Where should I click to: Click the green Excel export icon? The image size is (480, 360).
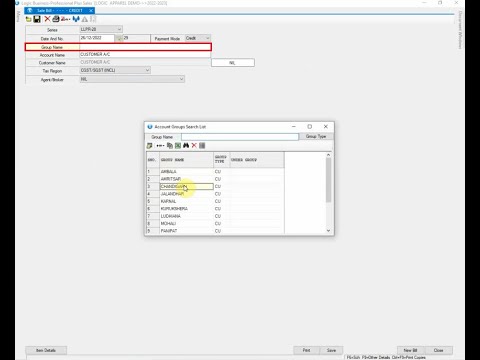click(178, 146)
